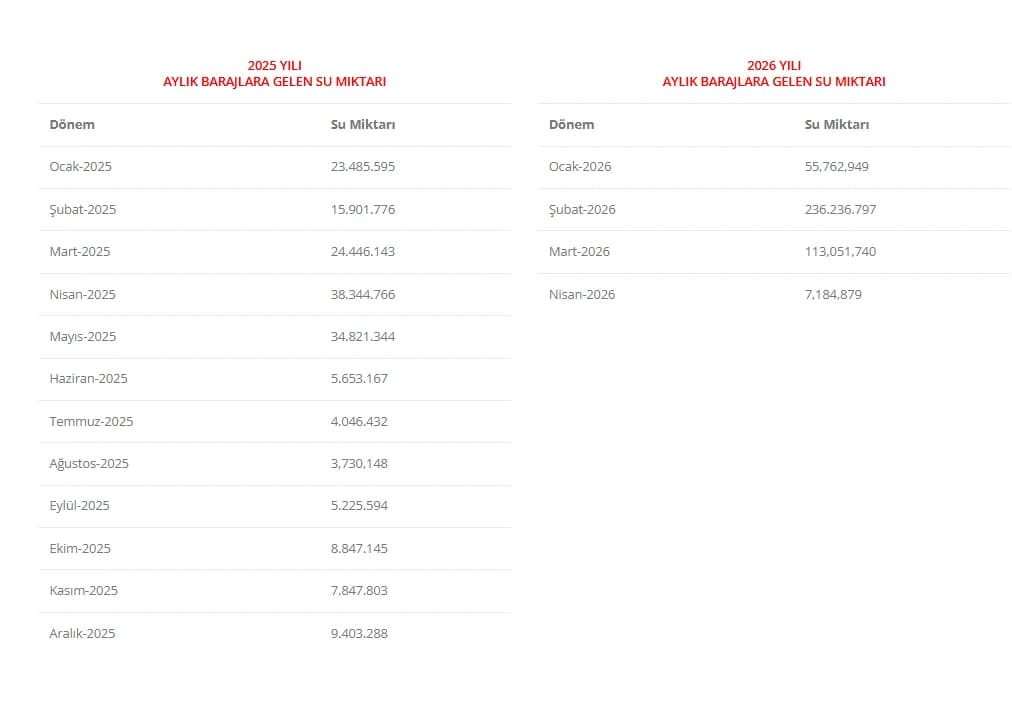Image resolution: width=1012 pixels, height=701 pixels.
Task: Select the Su Miktarı header in 2026 table
Action: click(836, 125)
